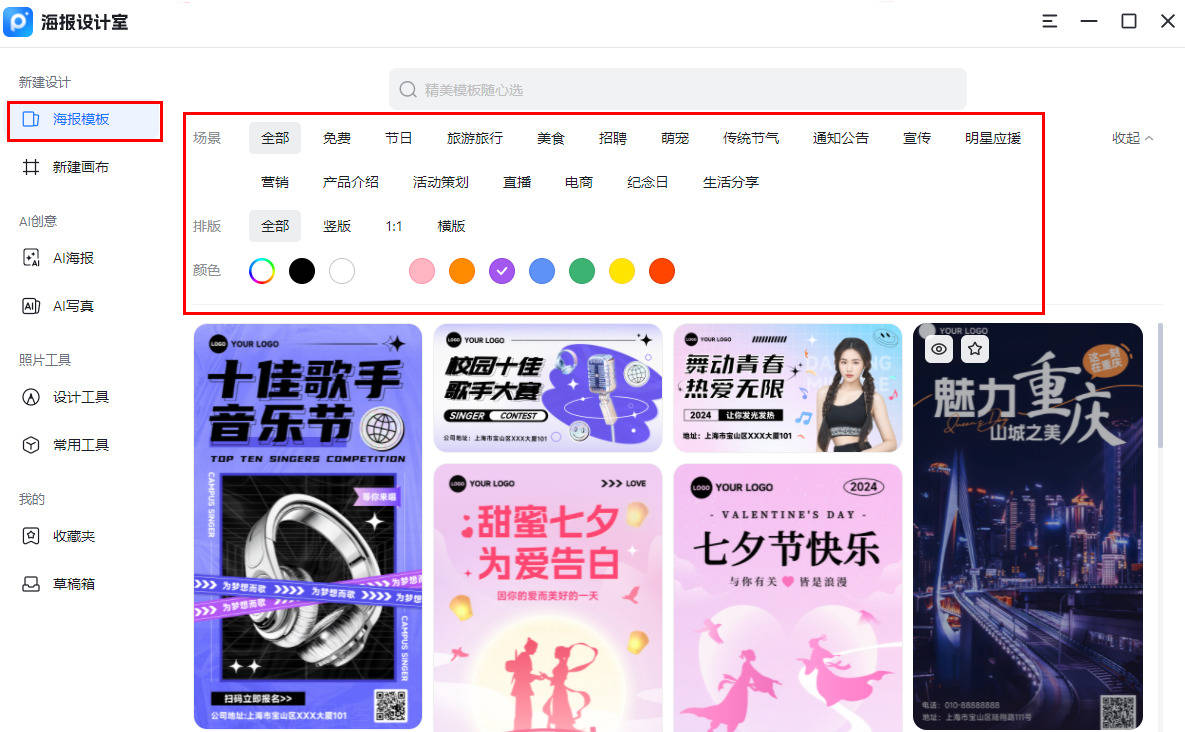Deselect the checked purple color swatch
The image size is (1185, 732).
tap(502, 270)
